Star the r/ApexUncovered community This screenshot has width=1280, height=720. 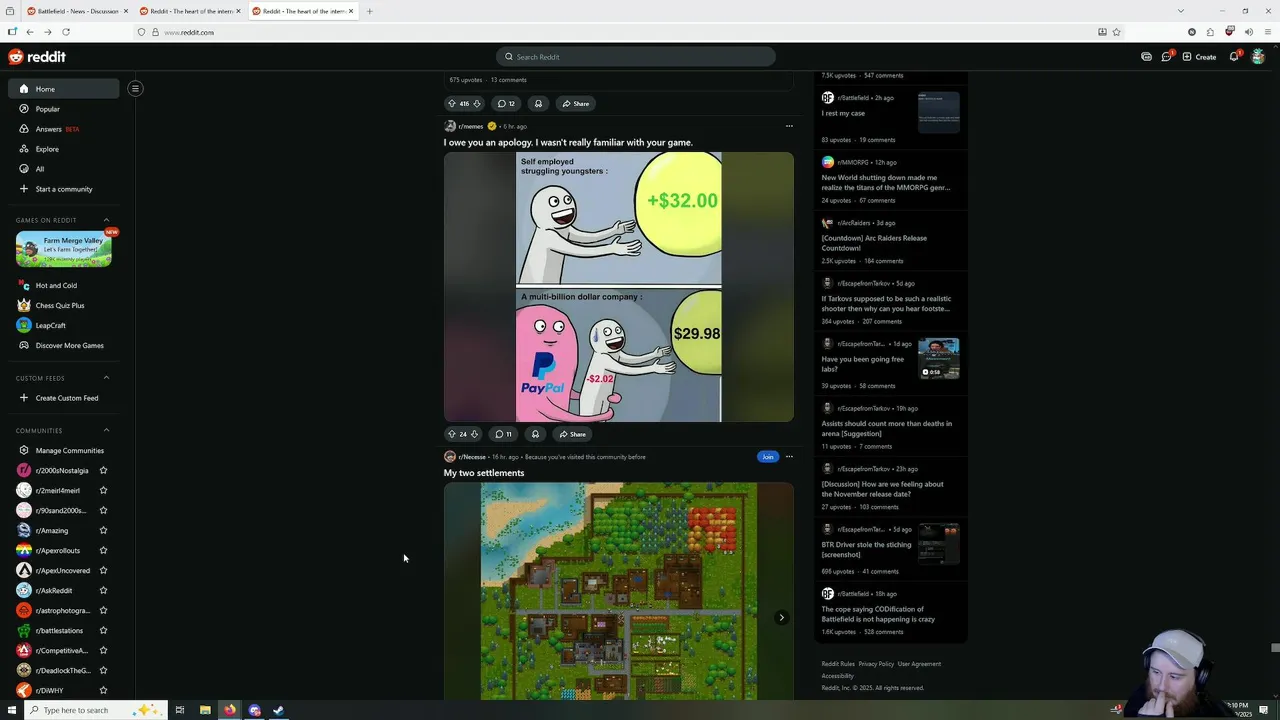pos(103,570)
